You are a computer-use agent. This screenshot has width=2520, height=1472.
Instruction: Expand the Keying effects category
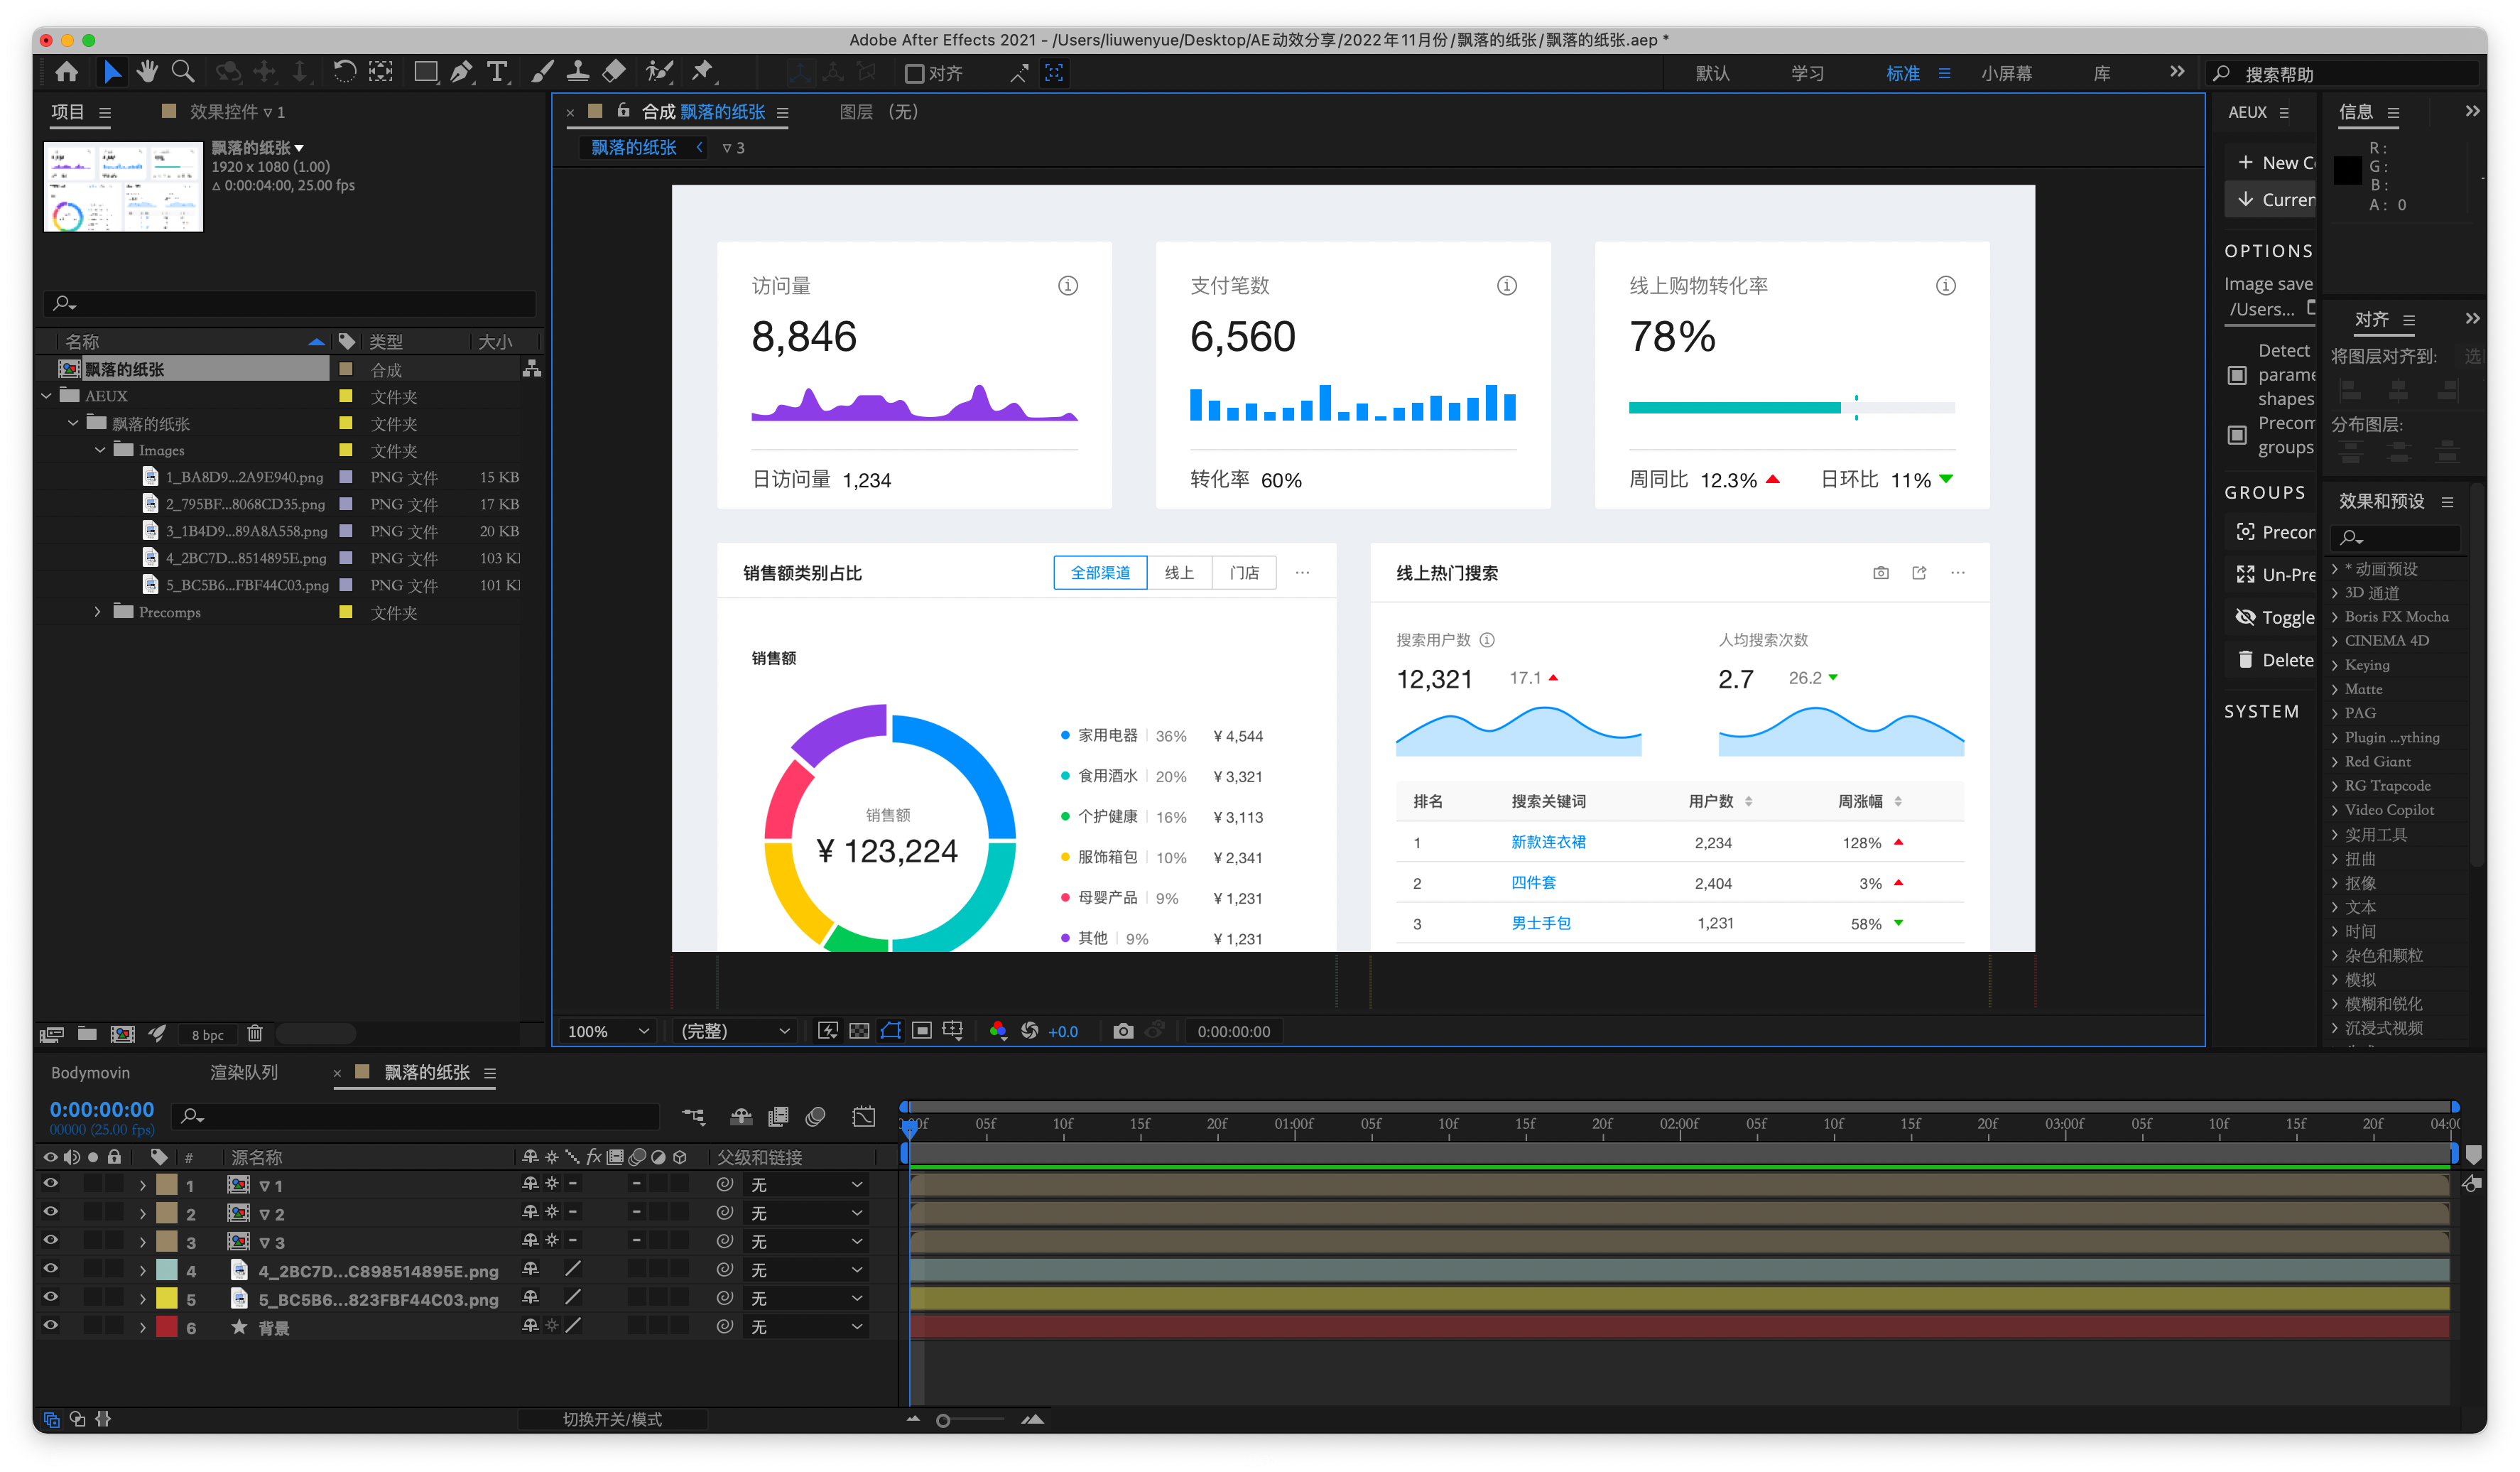click(2335, 665)
